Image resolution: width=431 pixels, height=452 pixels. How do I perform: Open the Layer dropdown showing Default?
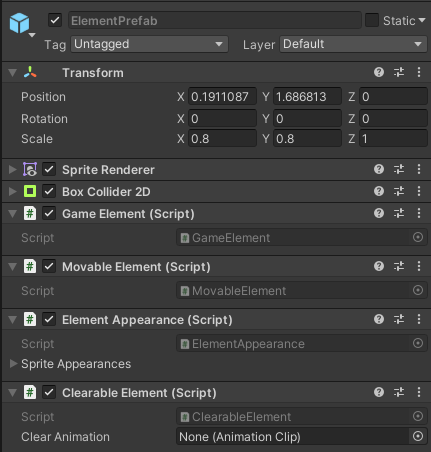pyautogui.click(x=353, y=44)
